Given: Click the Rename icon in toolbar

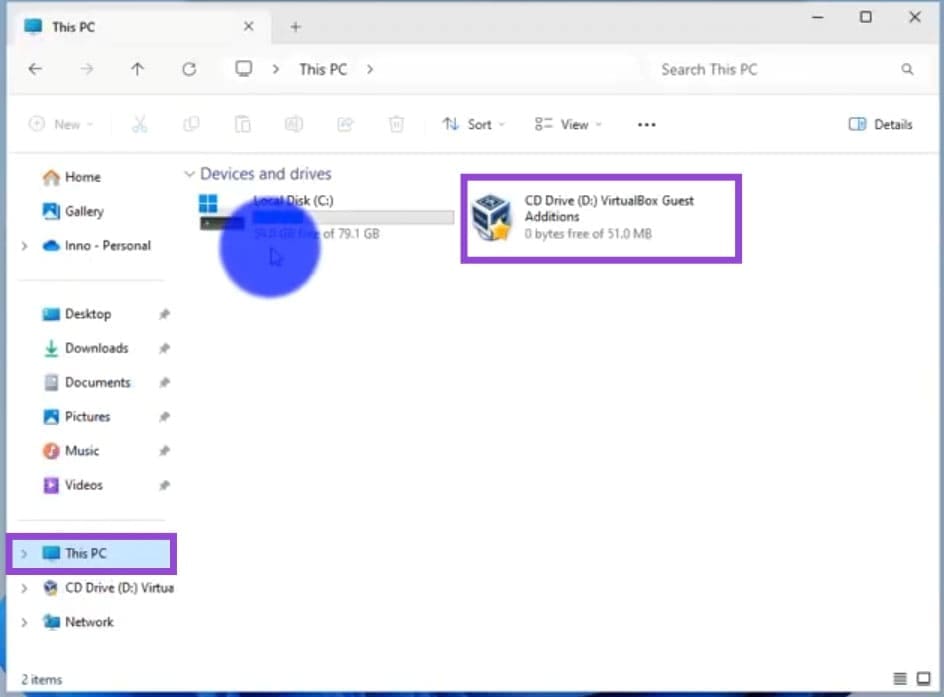Looking at the screenshot, I should point(294,124).
